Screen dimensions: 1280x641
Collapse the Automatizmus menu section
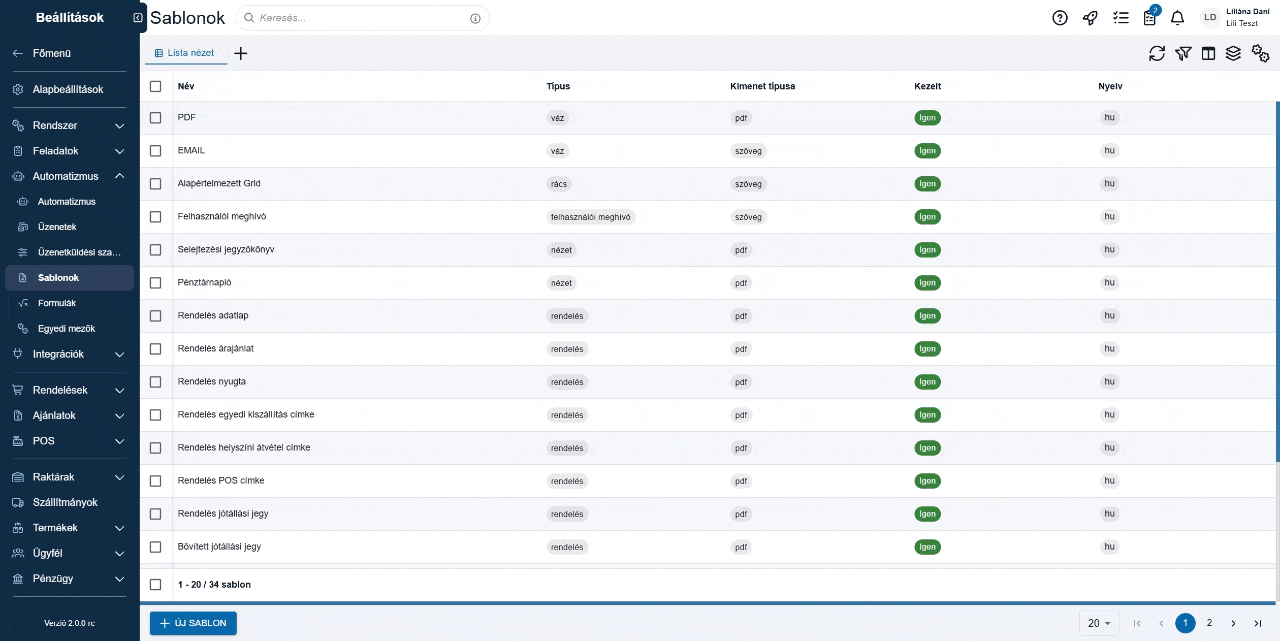click(69, 176)
